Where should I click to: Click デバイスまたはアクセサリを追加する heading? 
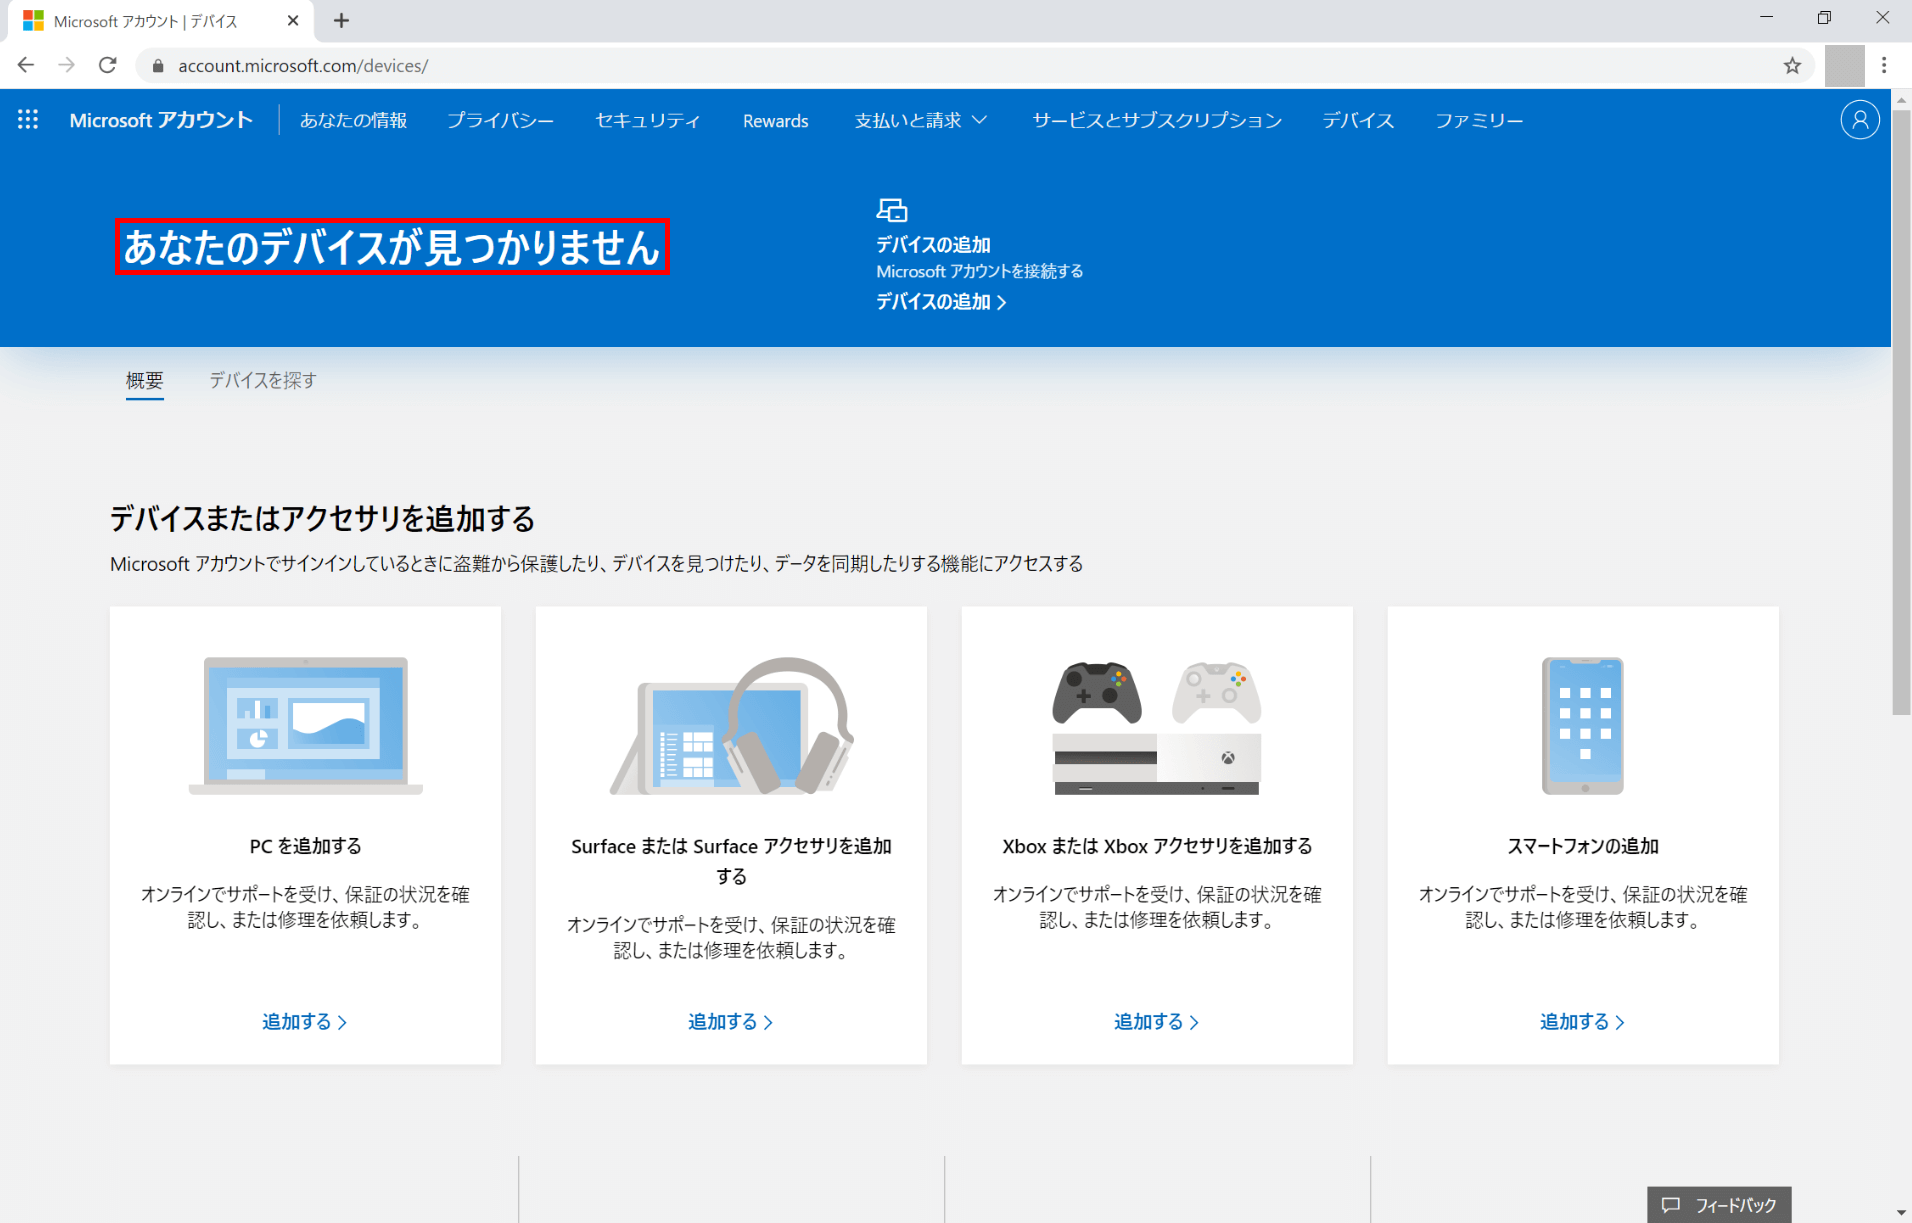[322, 518]
